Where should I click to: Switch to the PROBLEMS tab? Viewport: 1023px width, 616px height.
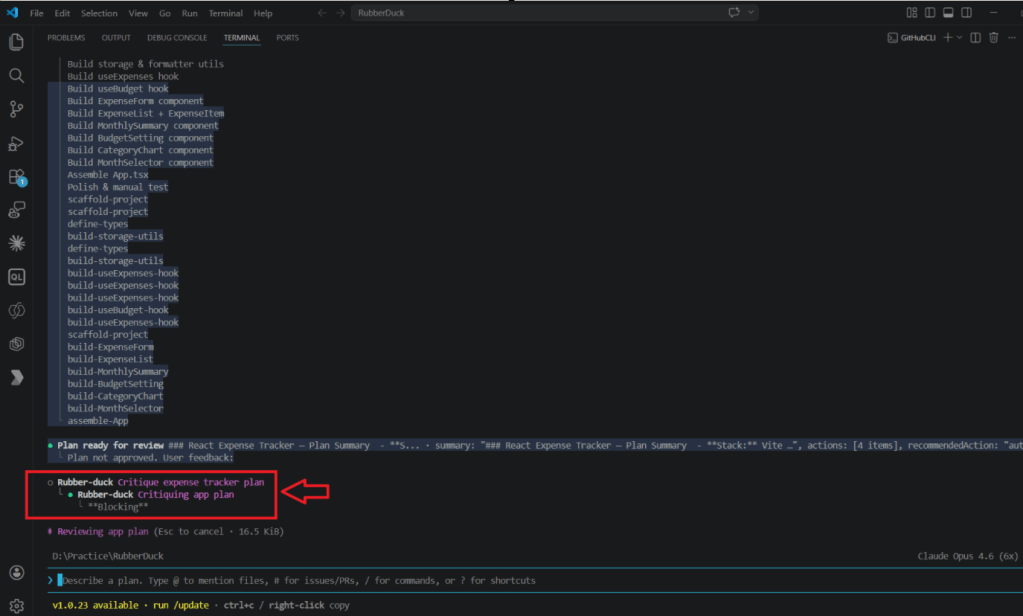coord(66,38)
